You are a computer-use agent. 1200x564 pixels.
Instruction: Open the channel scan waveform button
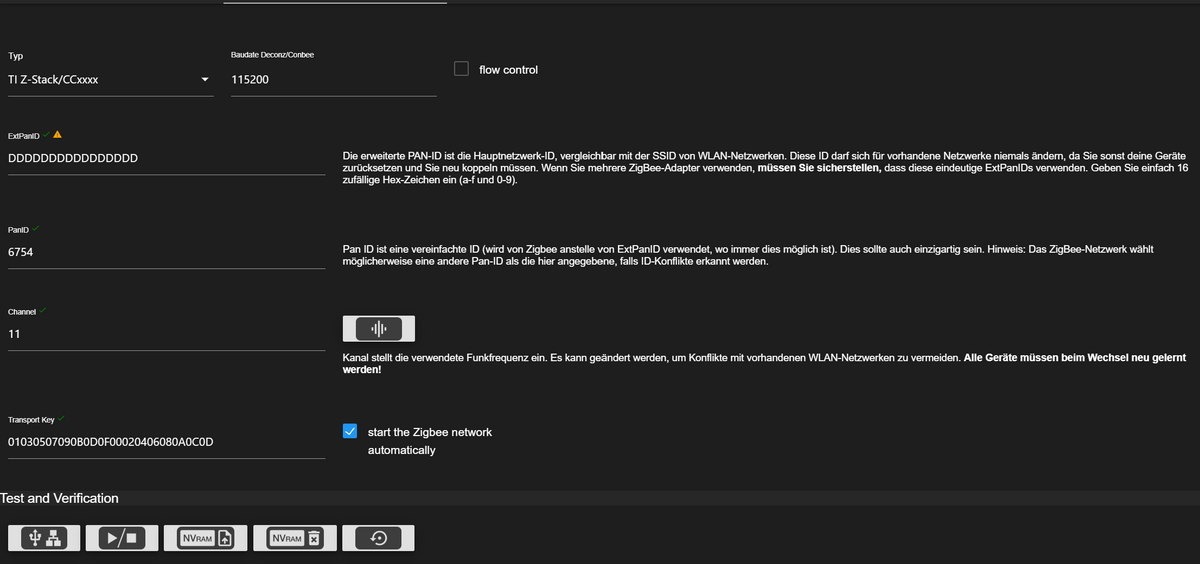(x=378, y=329)
